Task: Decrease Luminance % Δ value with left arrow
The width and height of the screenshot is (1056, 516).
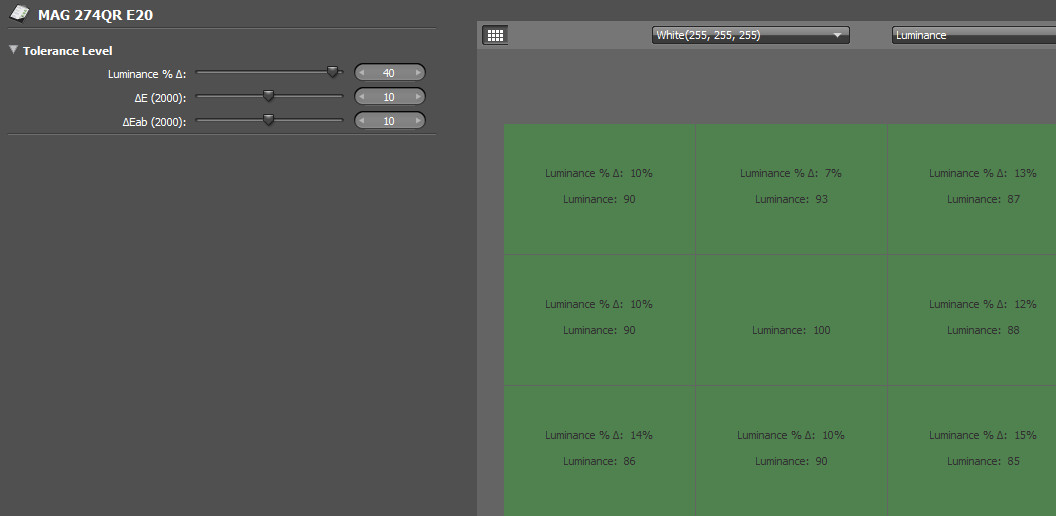Action: pyautogui.click(x=362, y=72)
